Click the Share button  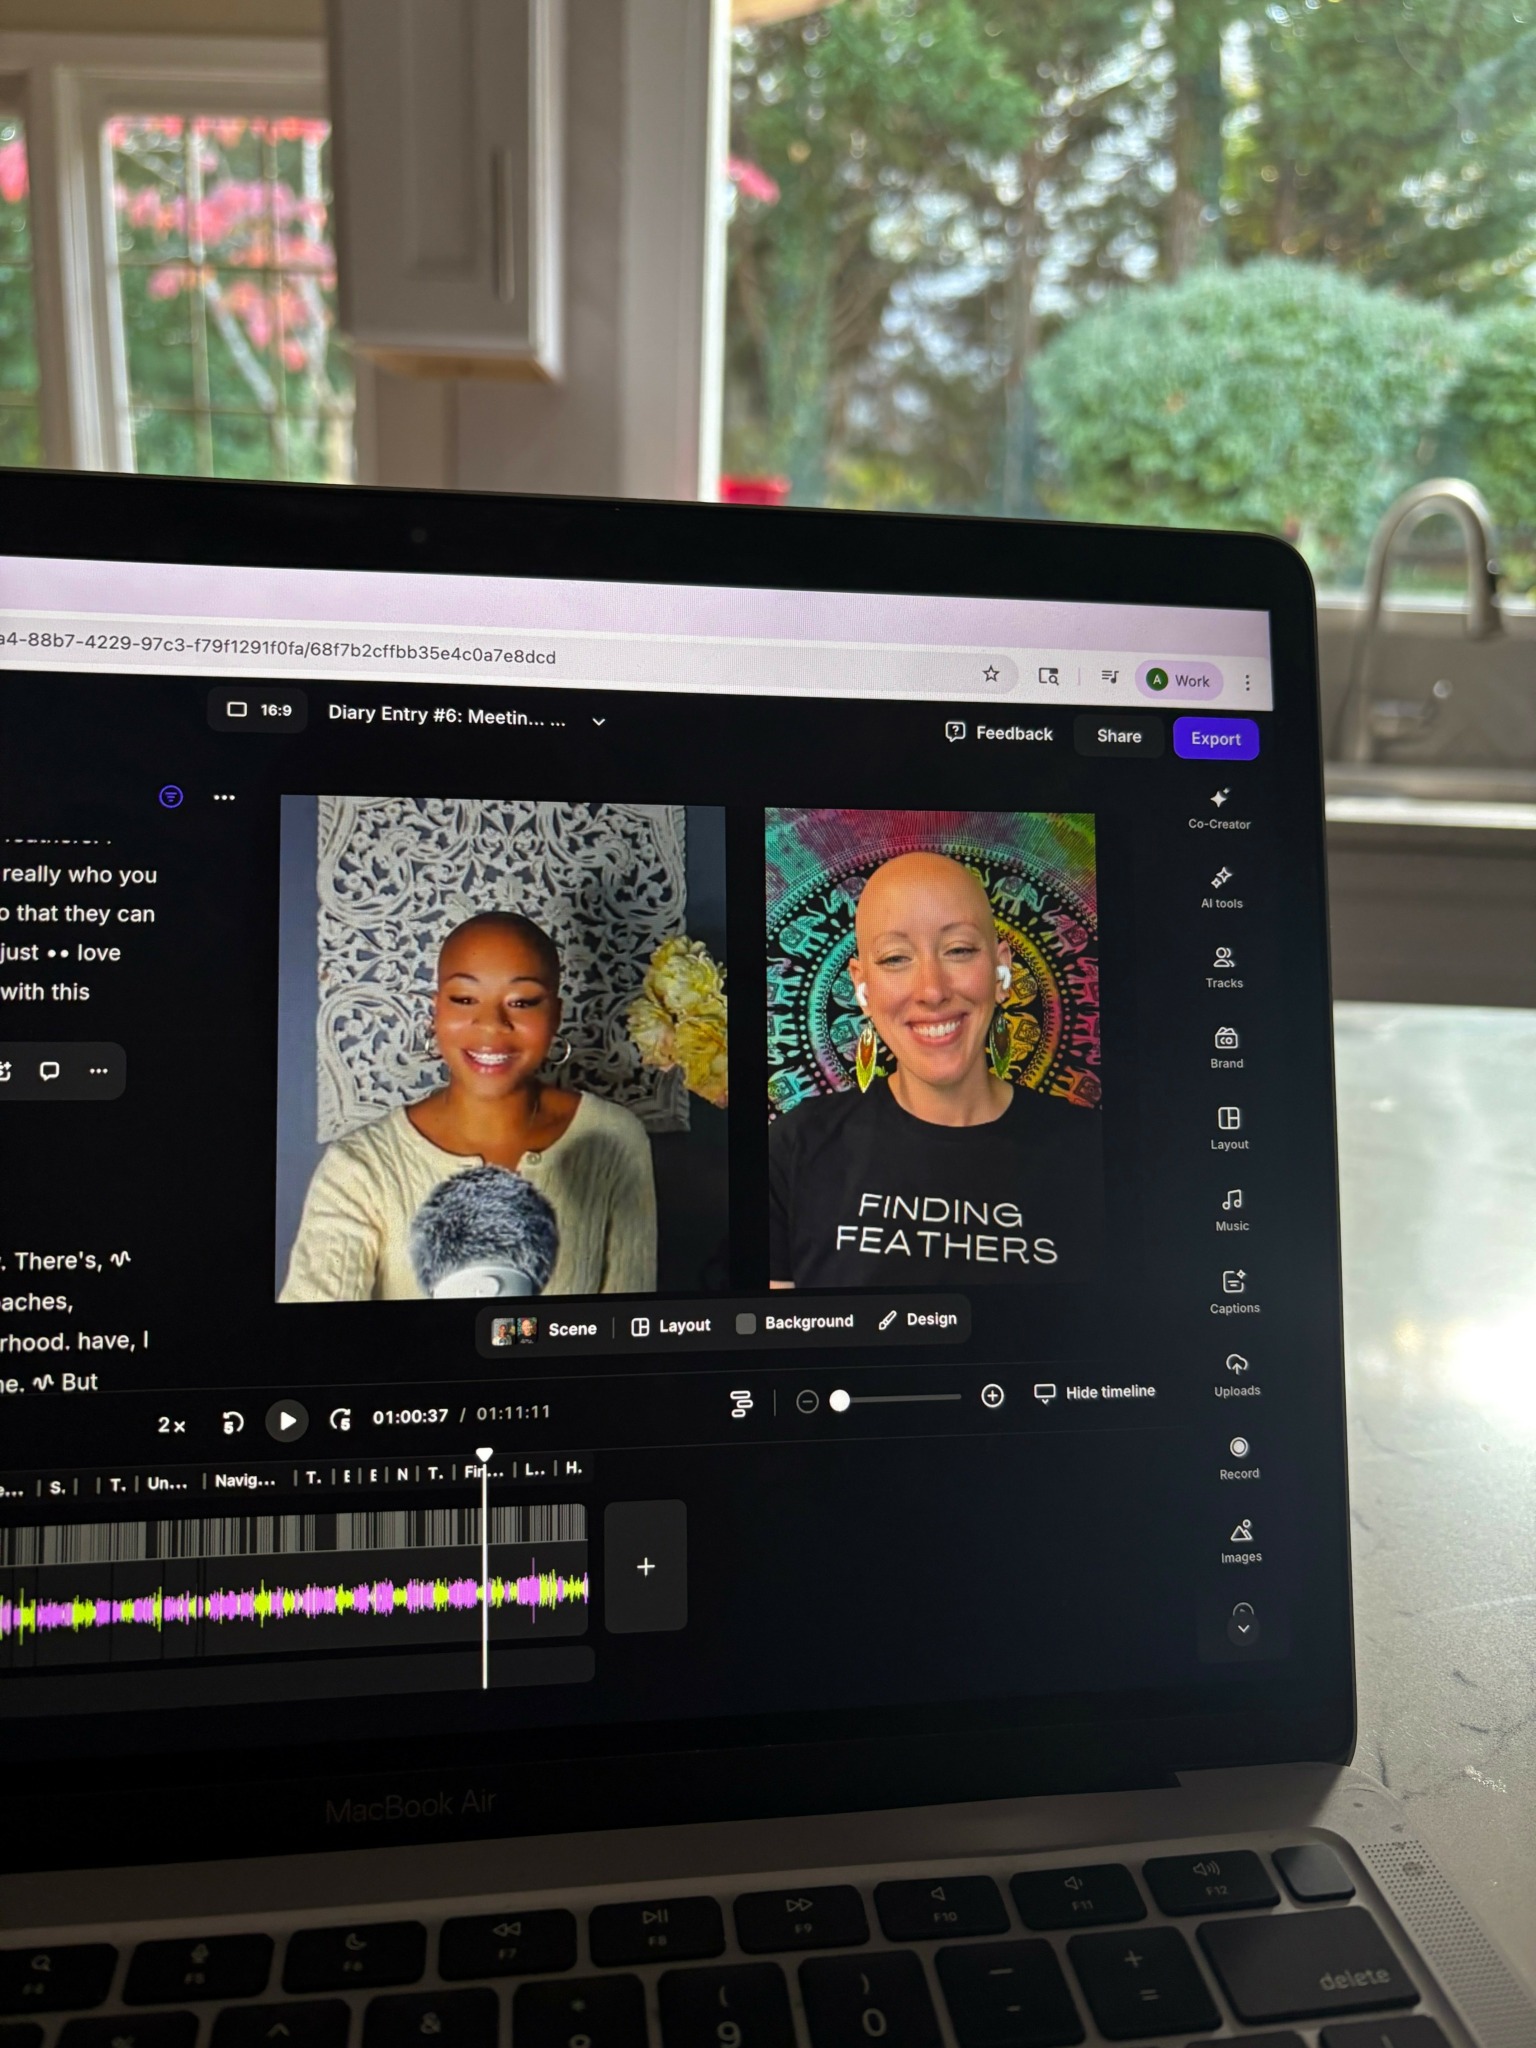point(1119,736)
